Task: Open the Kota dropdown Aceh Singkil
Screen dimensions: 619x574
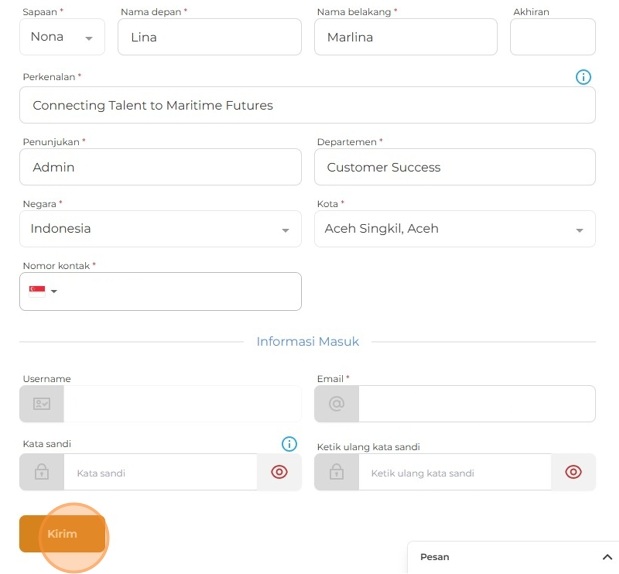Action: [455, 229]
